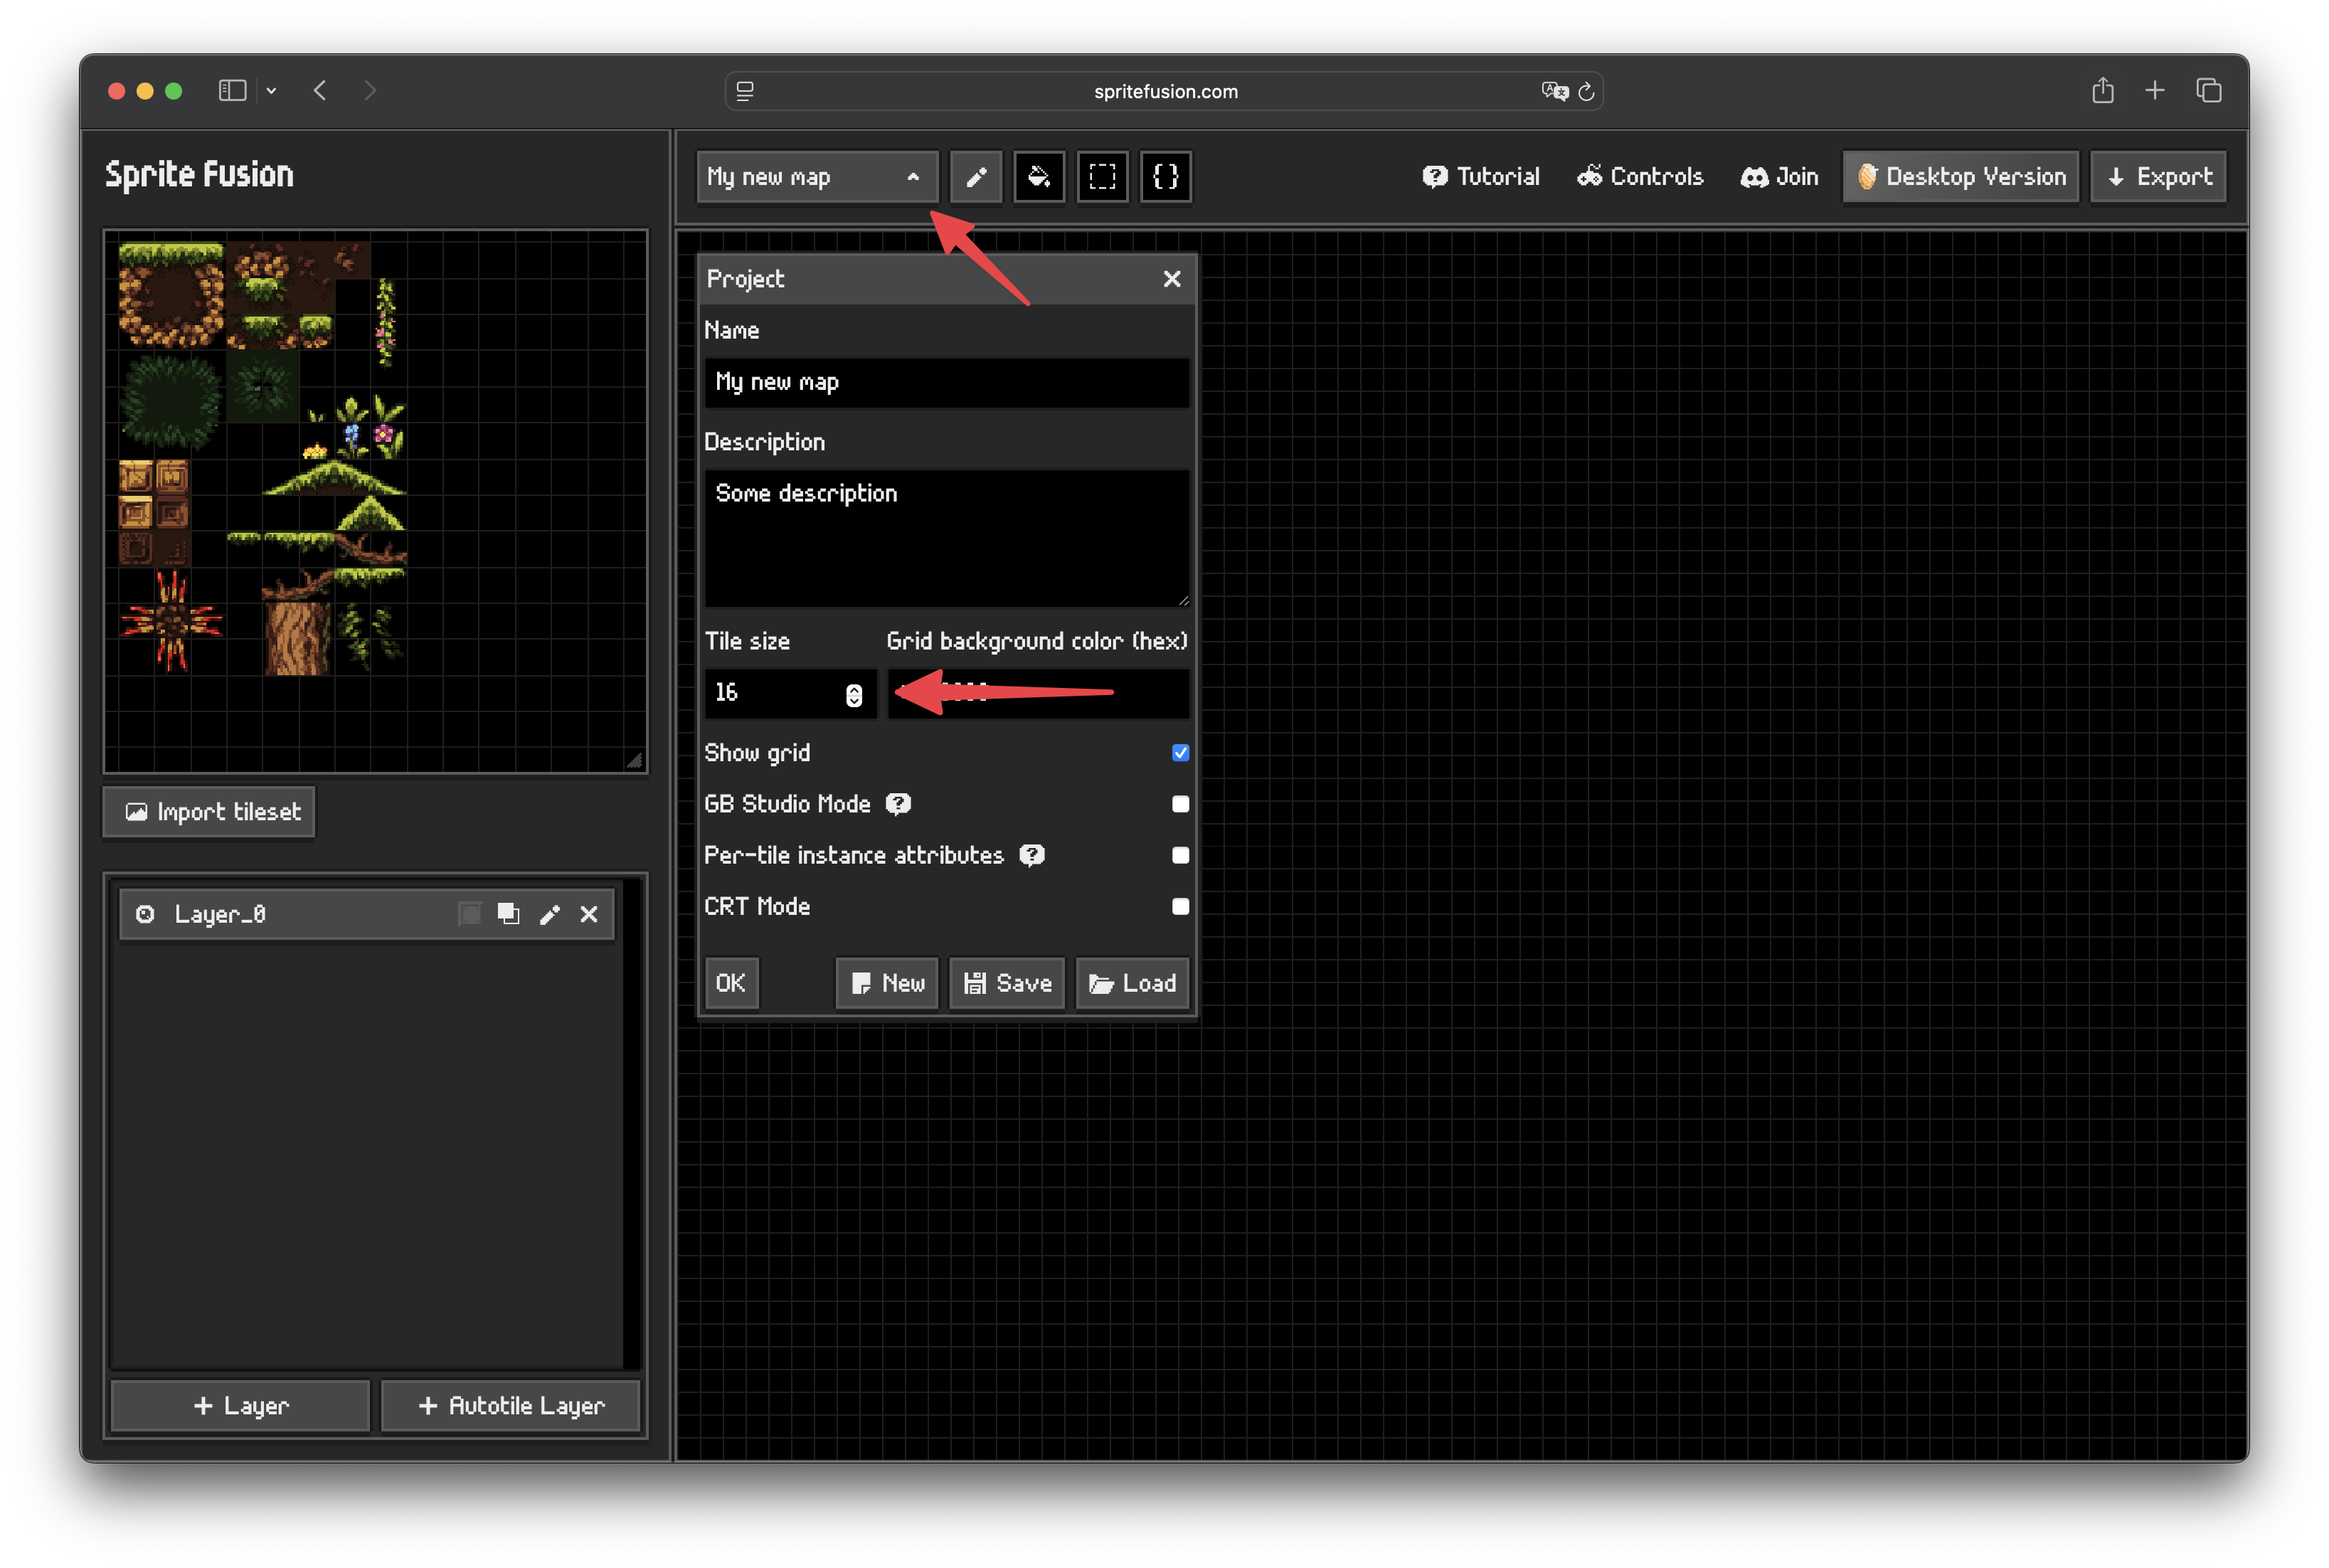Enable the GB Studio Mode checkbox
This screenshot has height=1568, width=2329.
tap(1180, 804)
